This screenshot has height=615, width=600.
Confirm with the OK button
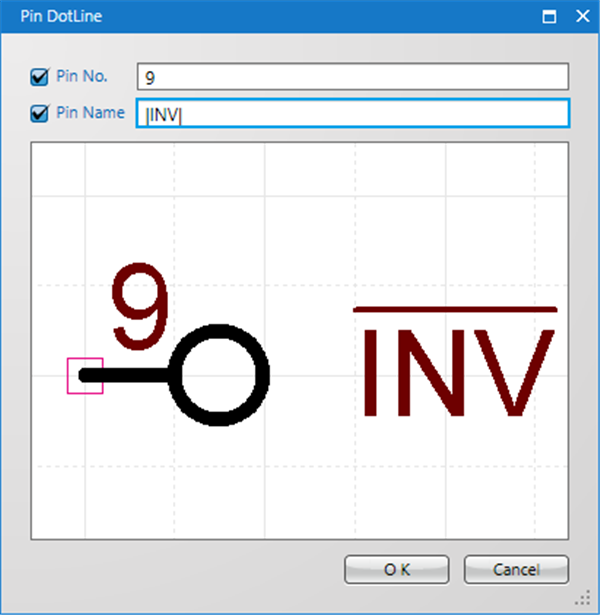396,569
